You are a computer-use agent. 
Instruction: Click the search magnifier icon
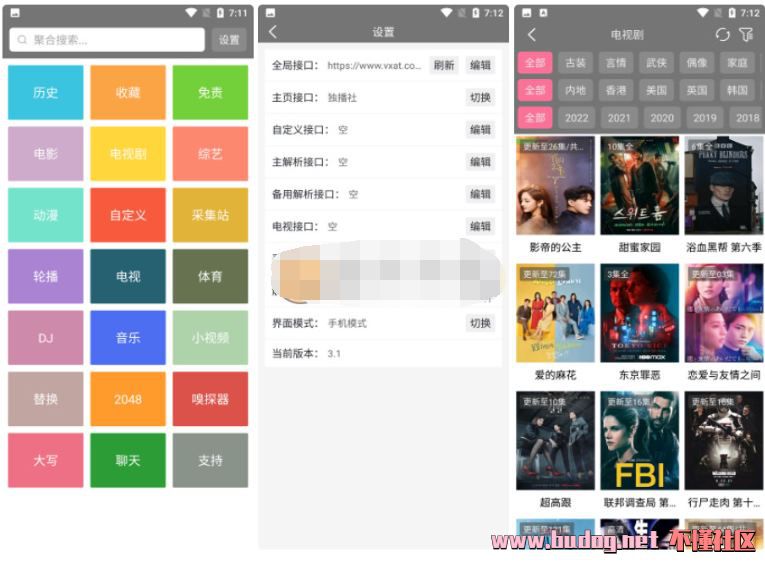[22, 40]
